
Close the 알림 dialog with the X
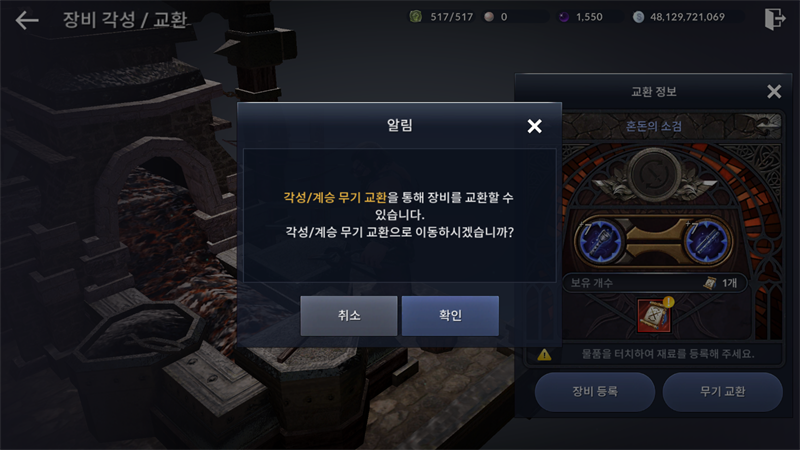pyautogui.click(x=534, y=126)
